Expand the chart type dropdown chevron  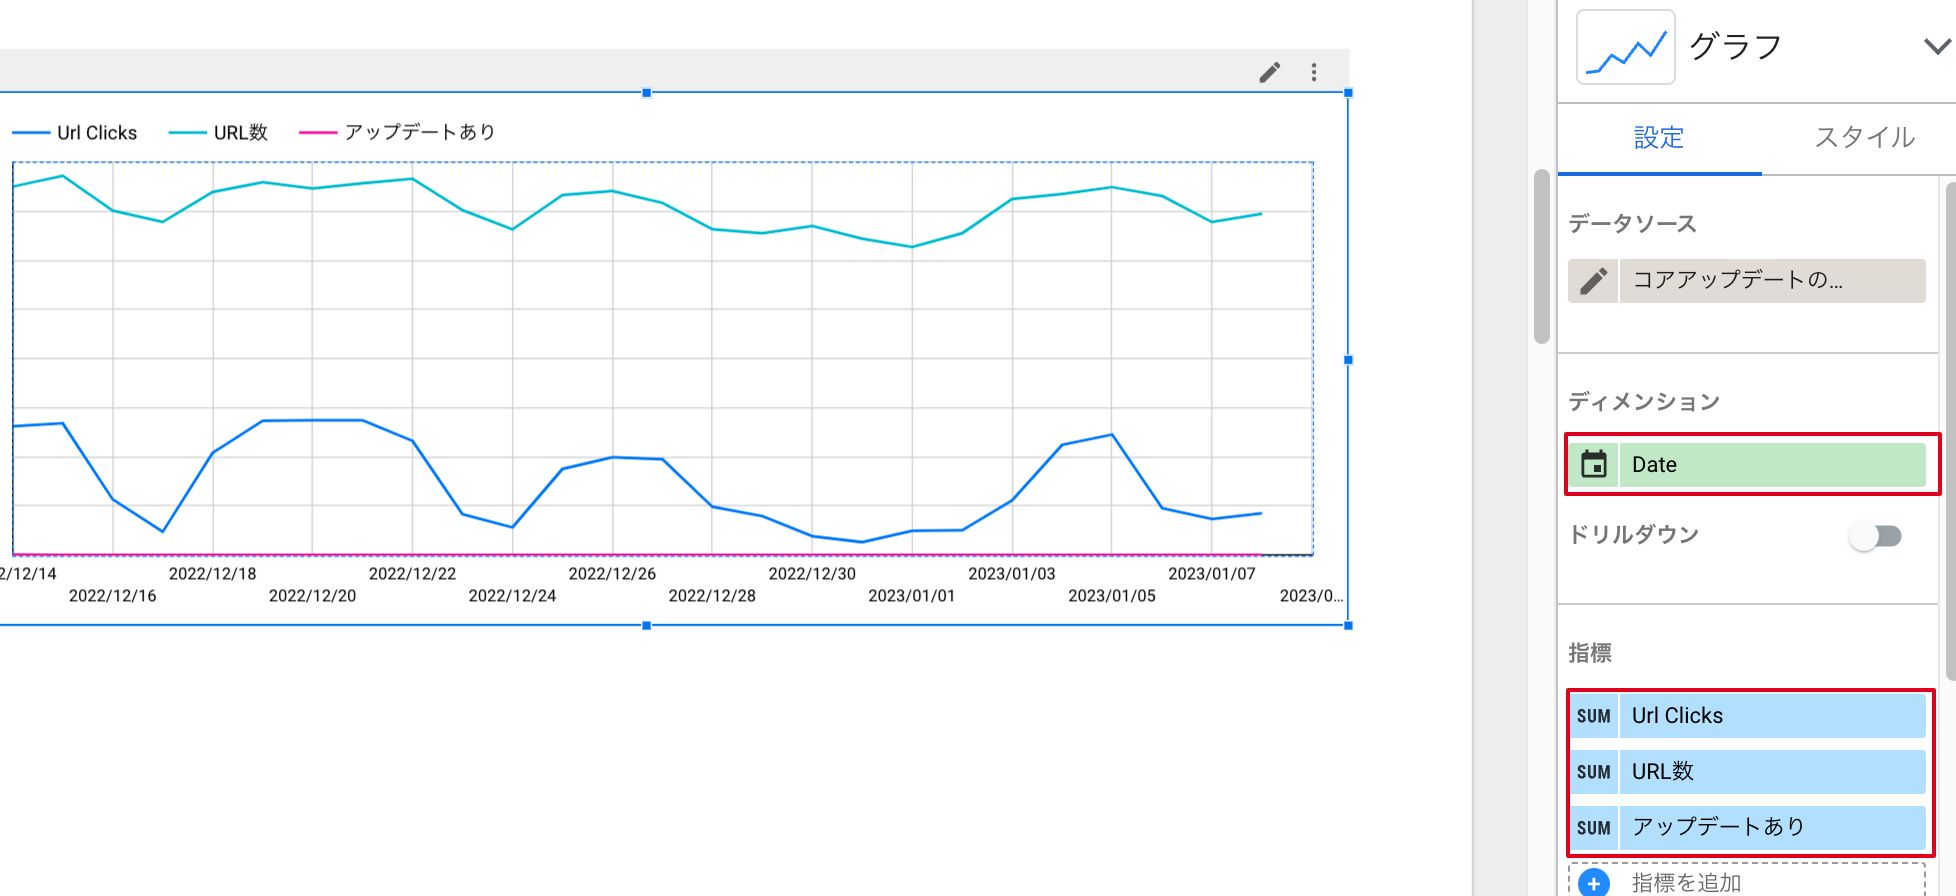[1936, 47]
